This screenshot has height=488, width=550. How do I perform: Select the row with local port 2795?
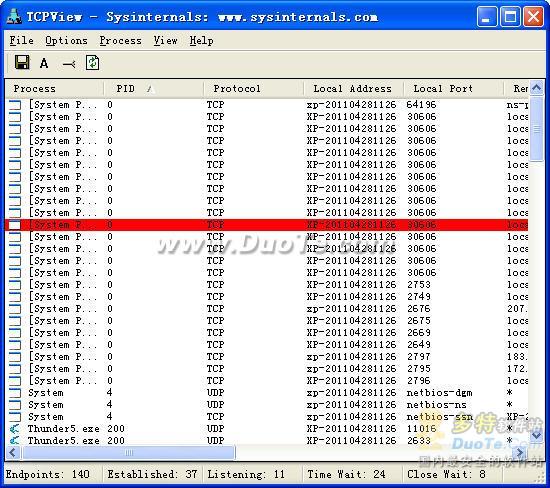coord(267,368)
